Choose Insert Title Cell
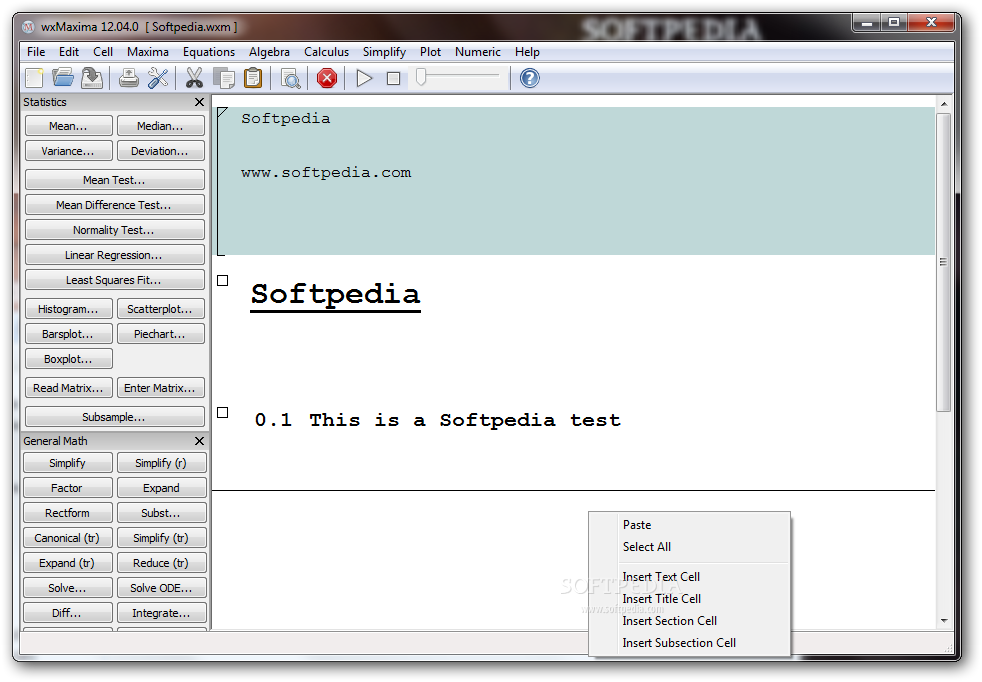This screenshot has height=682, width=982. pyautogui.click(x=689, y=599)
